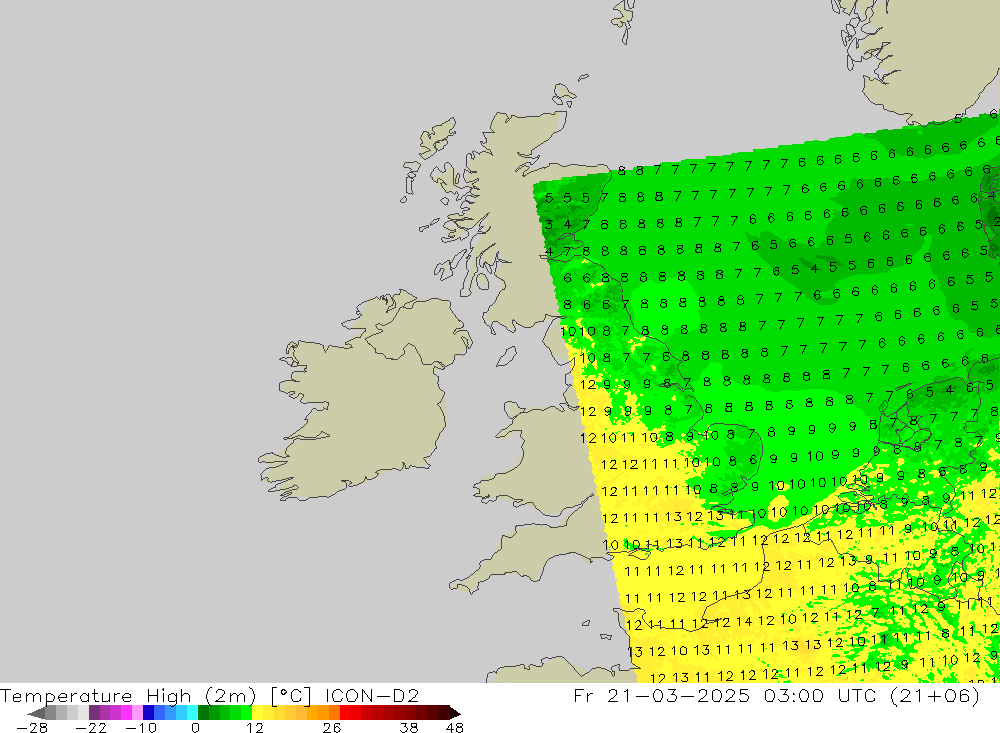Screen dimensions: 1000x733
Task: Pick the dark purple legend swatch
Action: click(x=94, y=713)
